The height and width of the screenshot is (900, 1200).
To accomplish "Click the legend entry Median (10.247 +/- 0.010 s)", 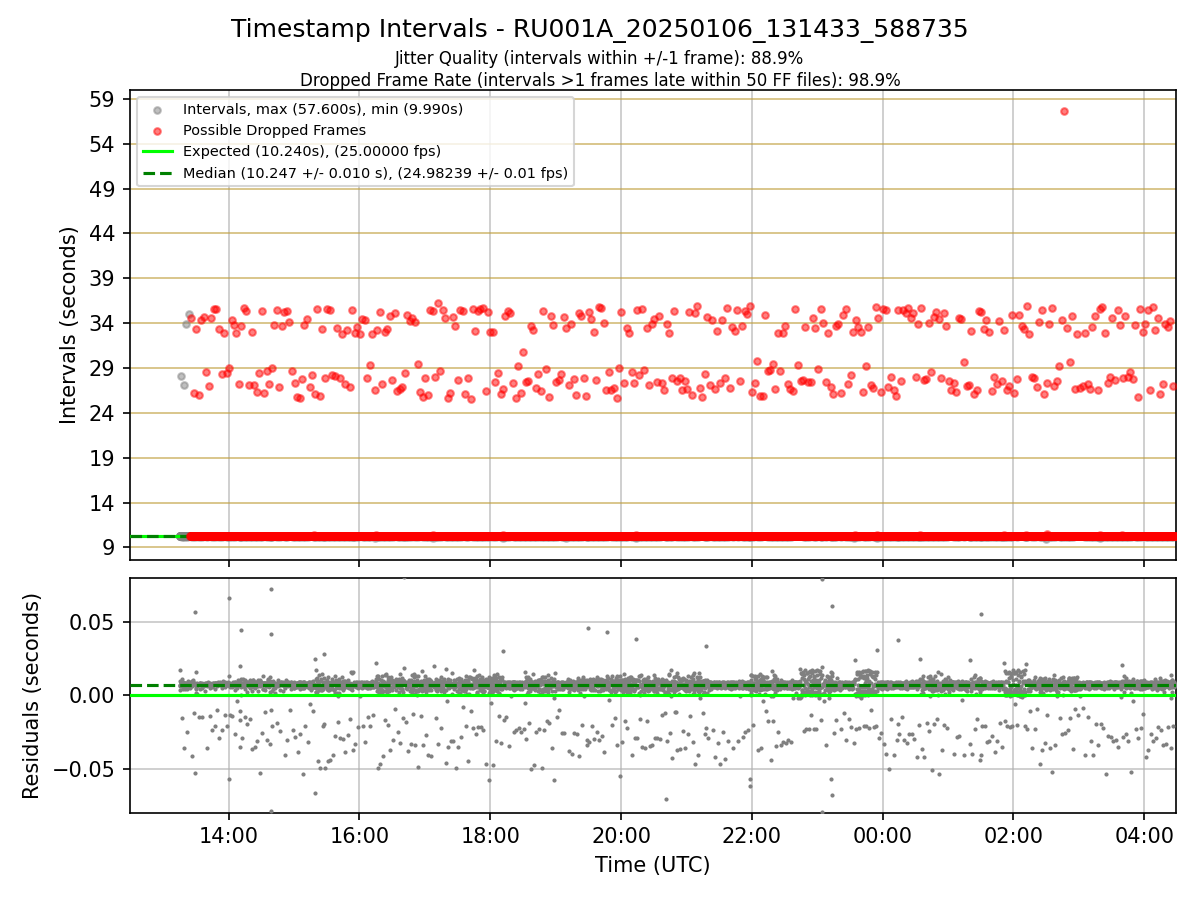I will [x=375, y=173].
